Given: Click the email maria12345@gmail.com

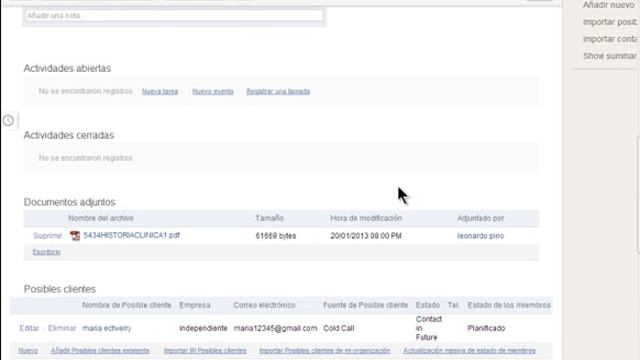Looking at the screenshot, I should tap(276, 328).
